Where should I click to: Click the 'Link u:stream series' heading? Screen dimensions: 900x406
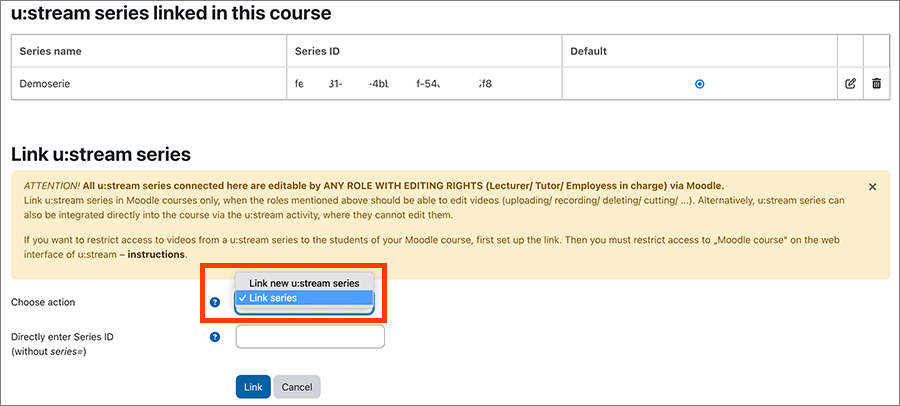[100, 154]
